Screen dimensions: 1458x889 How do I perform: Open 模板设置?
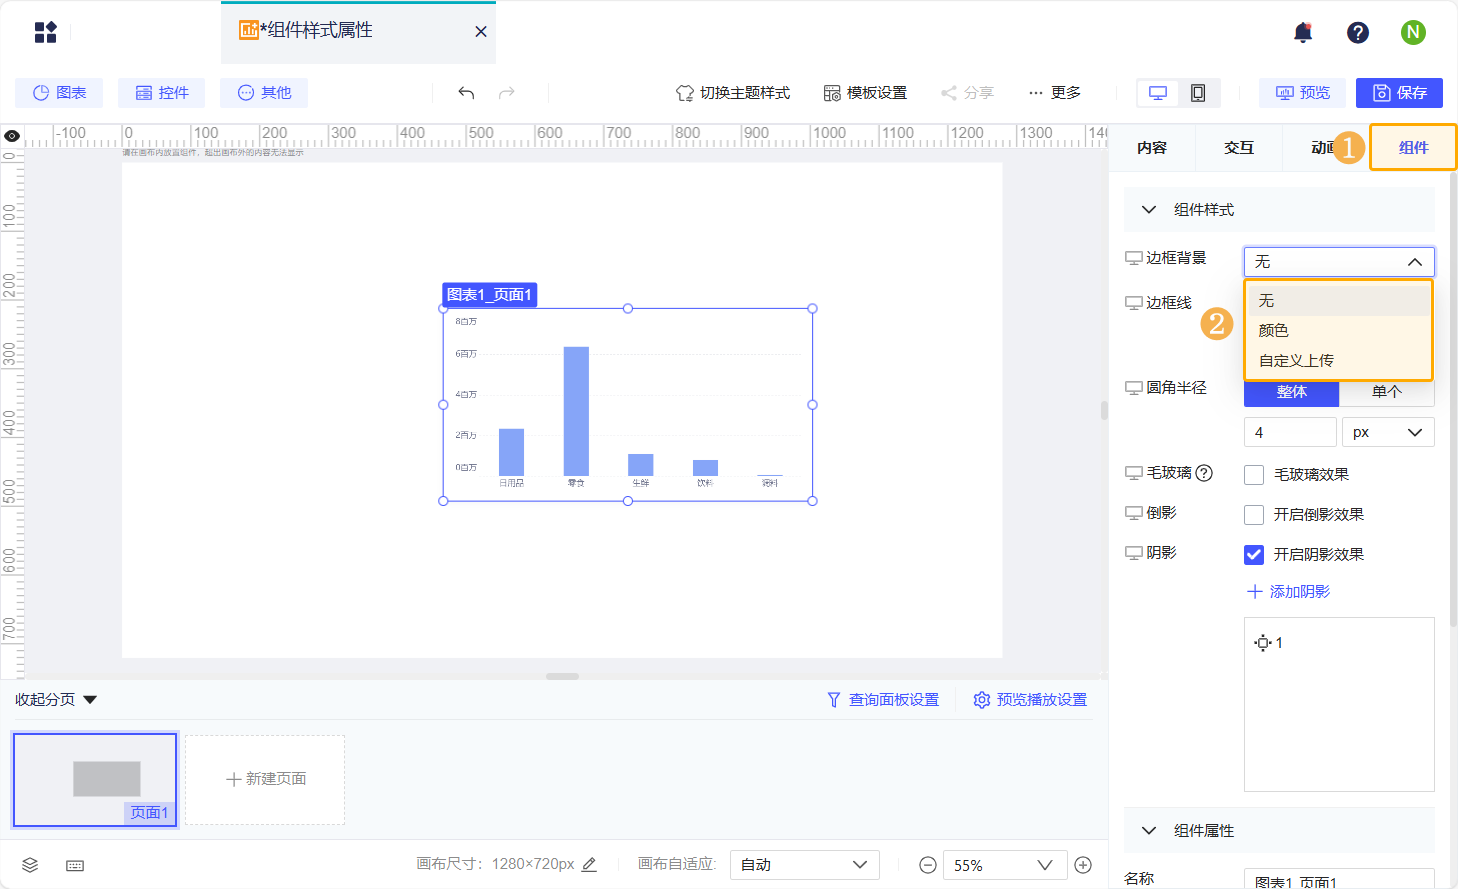pos(865,93)
